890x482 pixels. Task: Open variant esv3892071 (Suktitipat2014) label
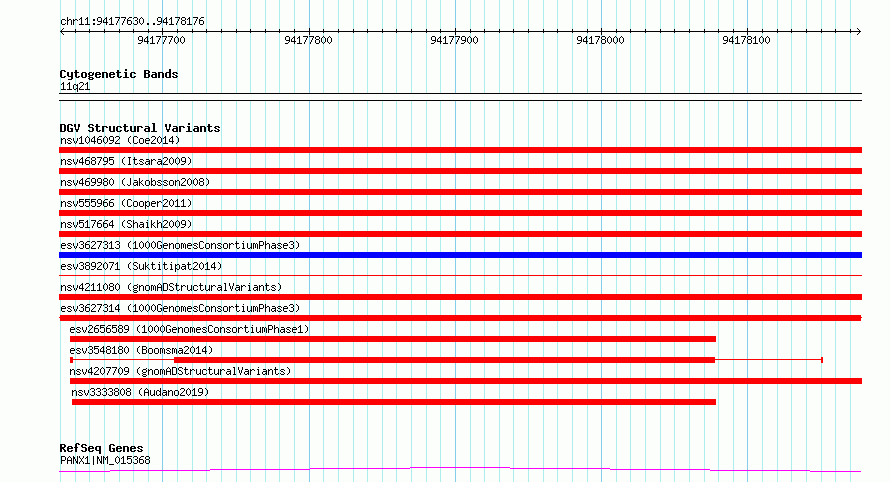141,266
